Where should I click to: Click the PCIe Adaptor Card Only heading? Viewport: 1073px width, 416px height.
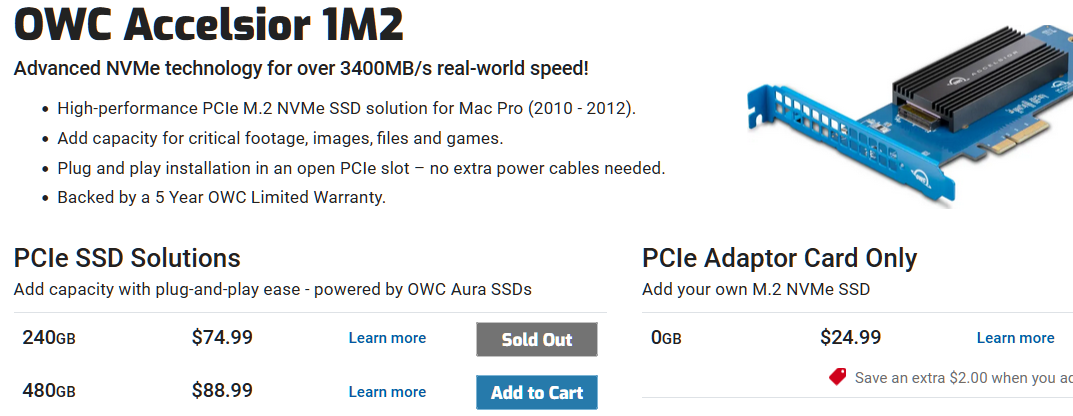779,258
